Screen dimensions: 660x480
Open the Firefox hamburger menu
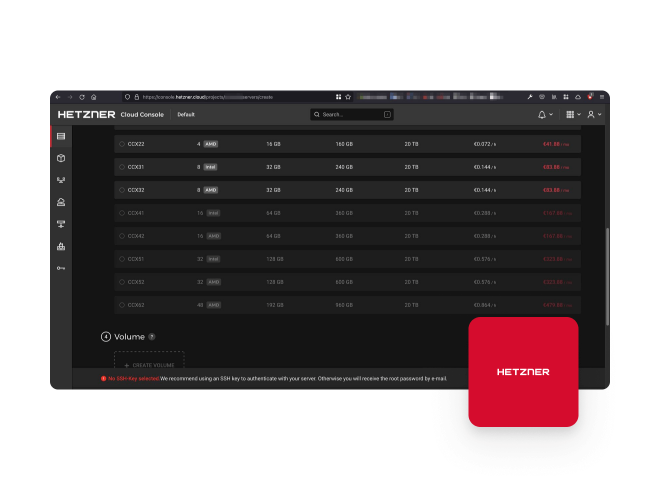601,97
